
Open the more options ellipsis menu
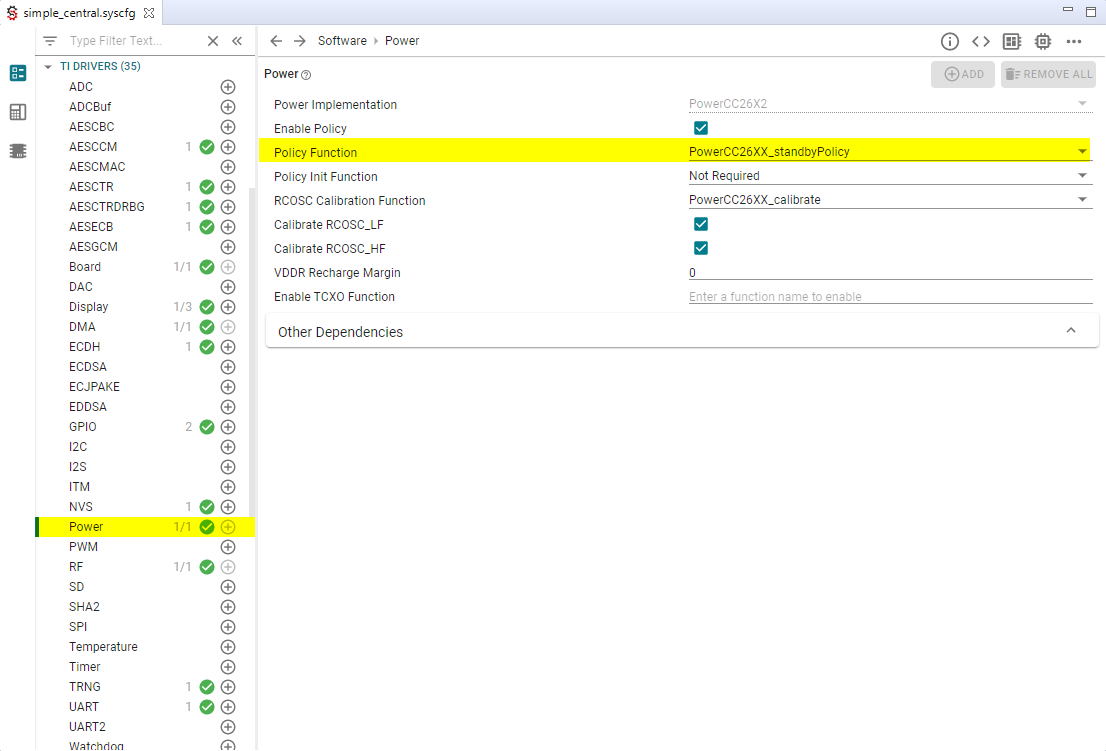point(1074,41)
